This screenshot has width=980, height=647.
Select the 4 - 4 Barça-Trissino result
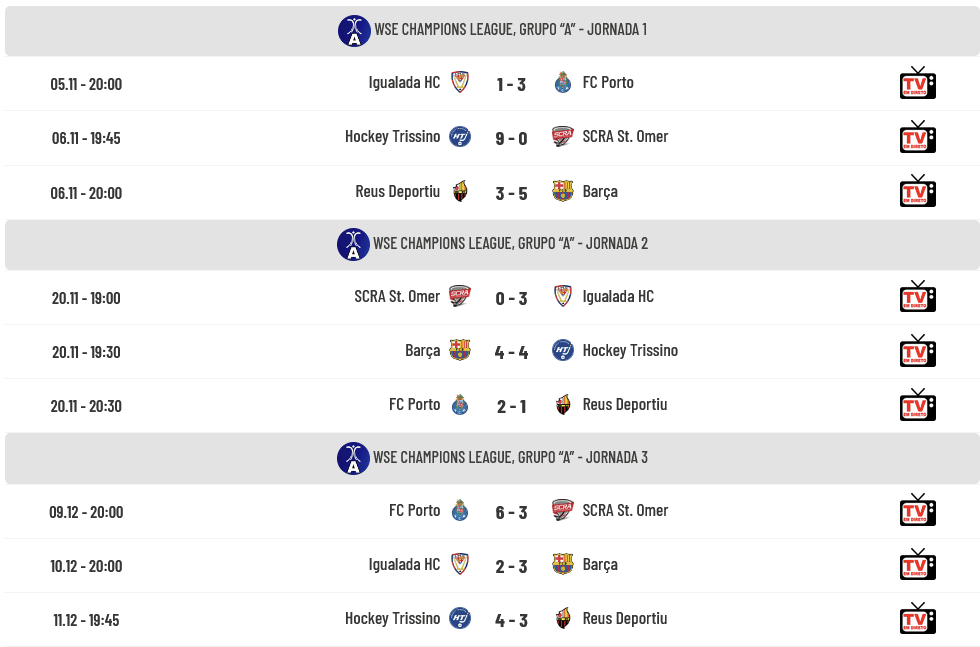click(511, 352)
